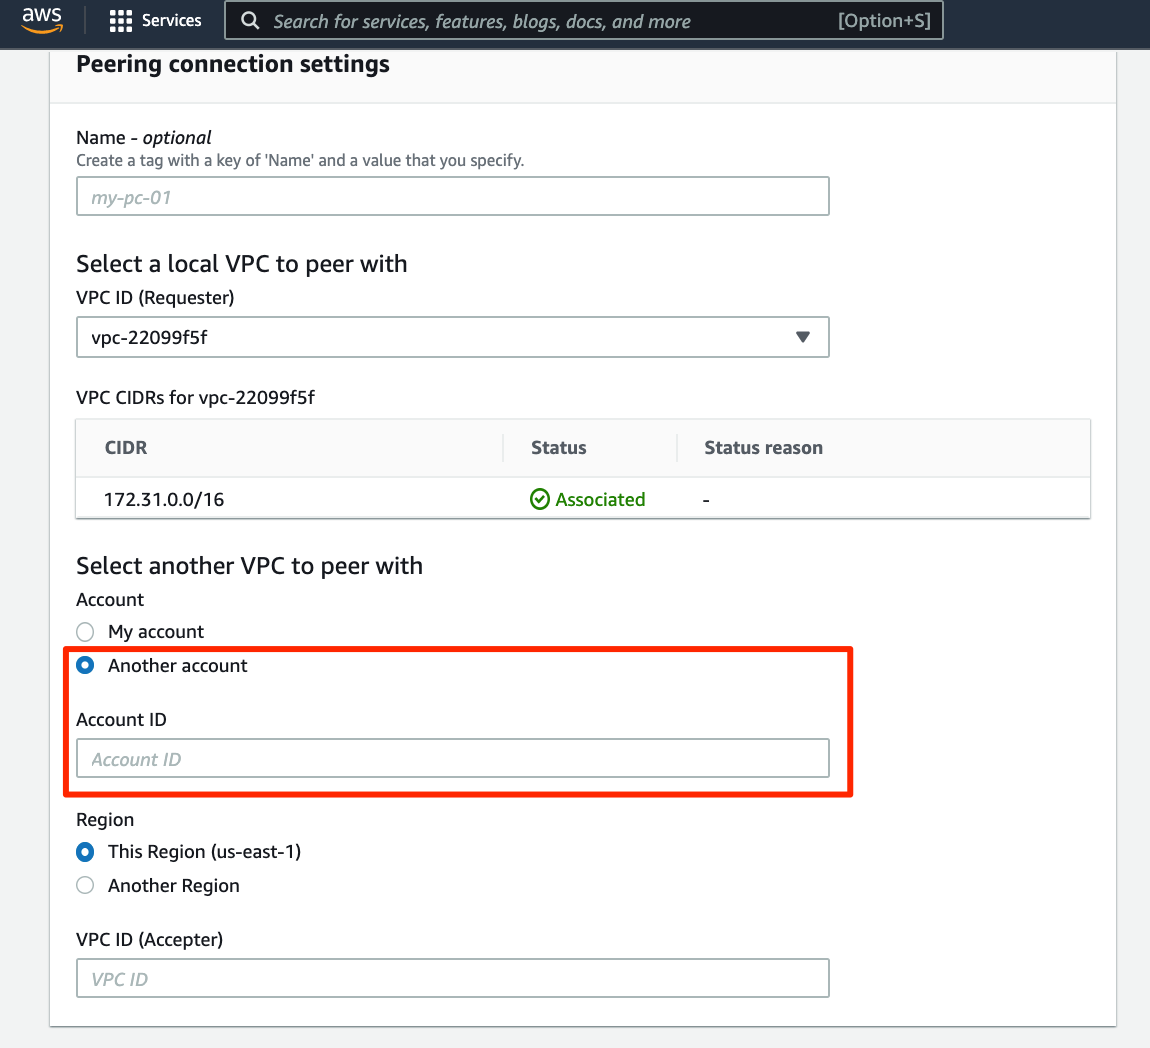Click the search magnifier icon
This screenshot has width=1150, height=1048.
(249, 20)
